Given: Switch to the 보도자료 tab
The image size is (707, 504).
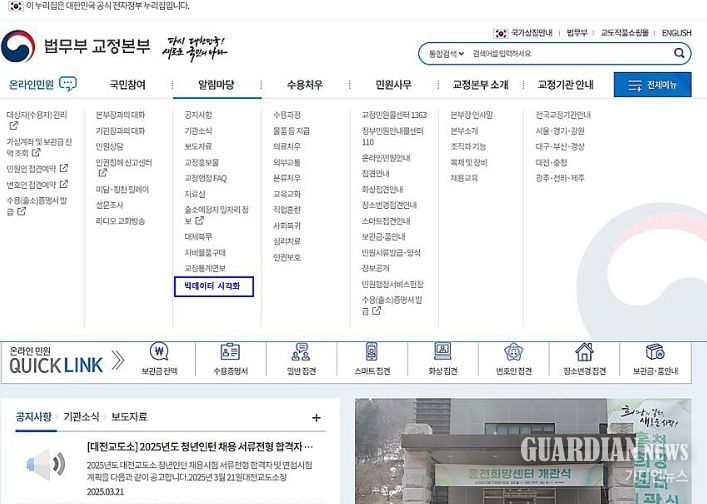Looking at the screenshot, I should [129, 417].
